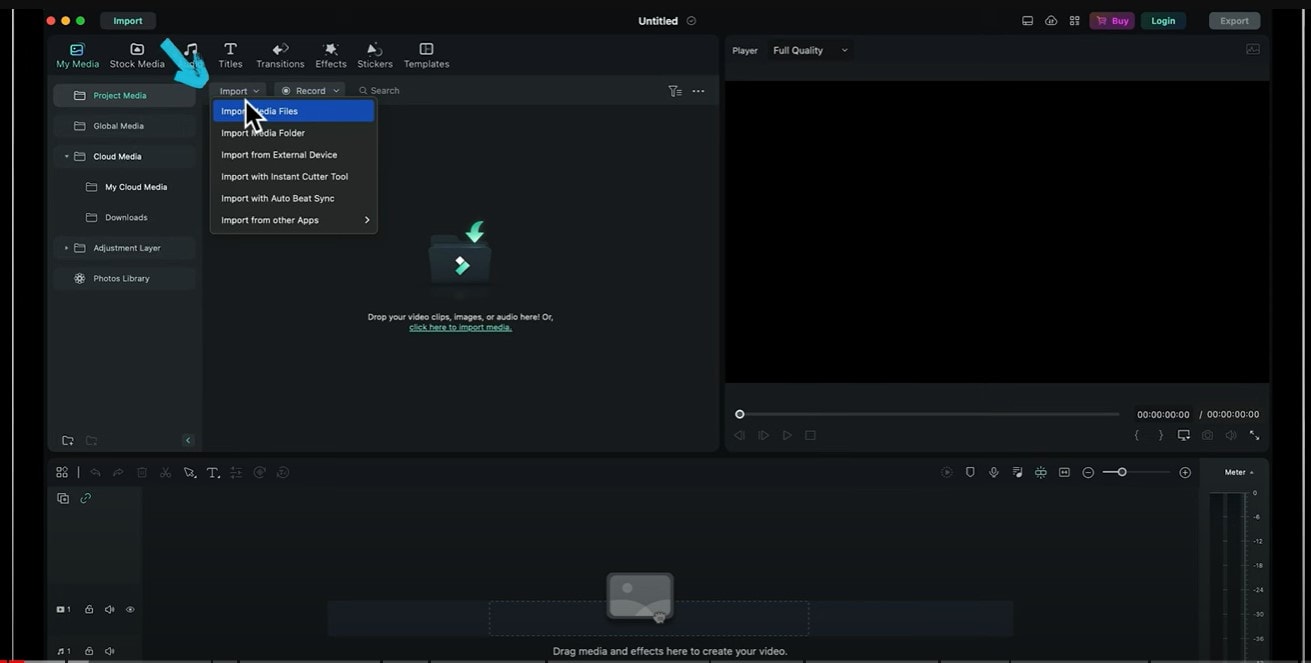
Task: Lock video track 1
Action: pos(90,609)
